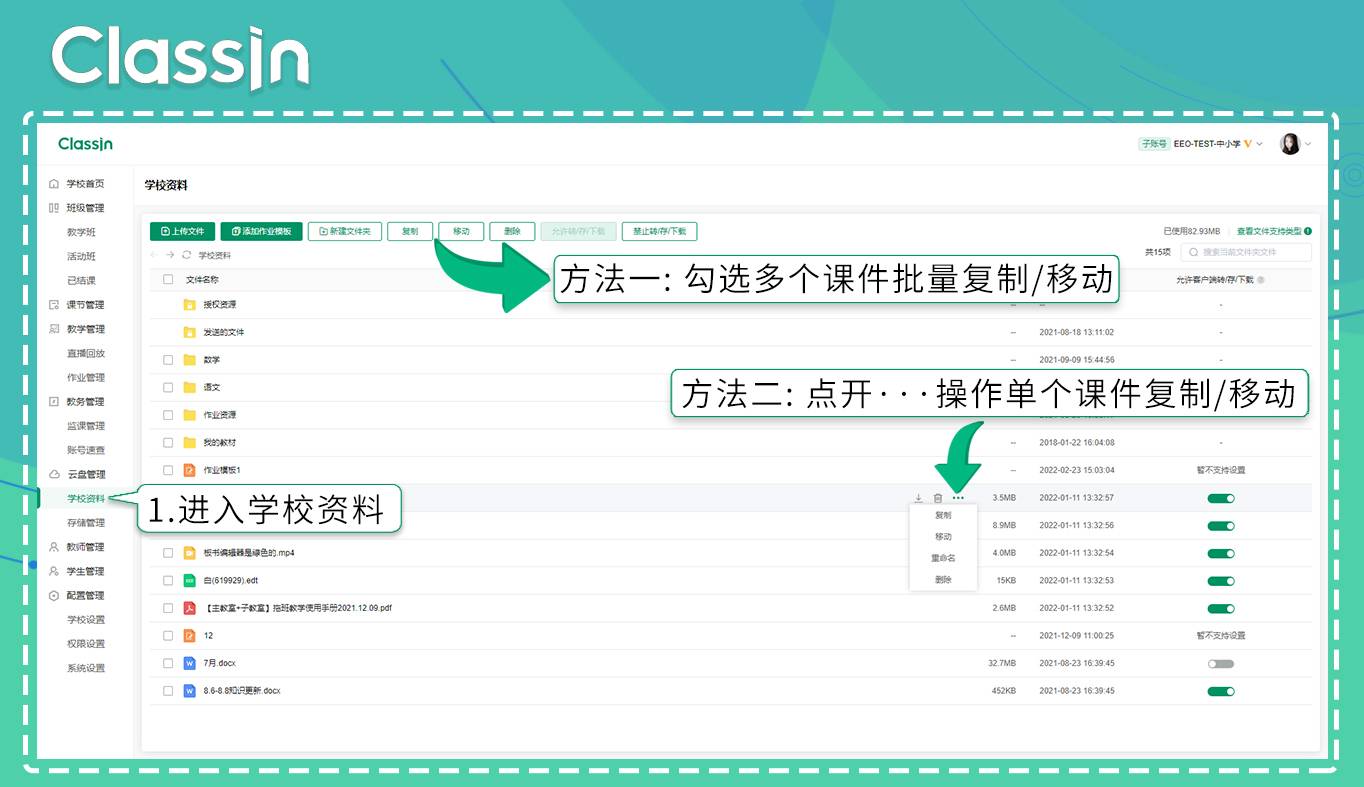Click the trash icon in highlighted row
The image size is (1364, 787).
(938, 498)
